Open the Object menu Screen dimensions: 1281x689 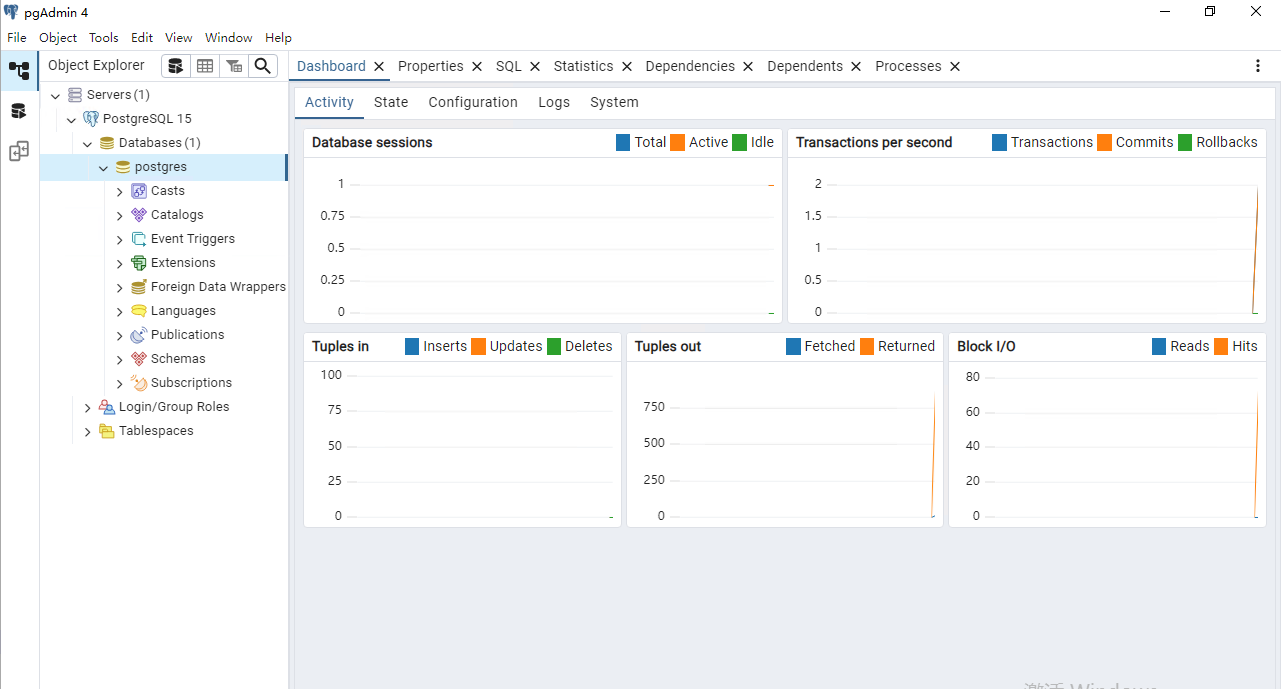point(58,38)
